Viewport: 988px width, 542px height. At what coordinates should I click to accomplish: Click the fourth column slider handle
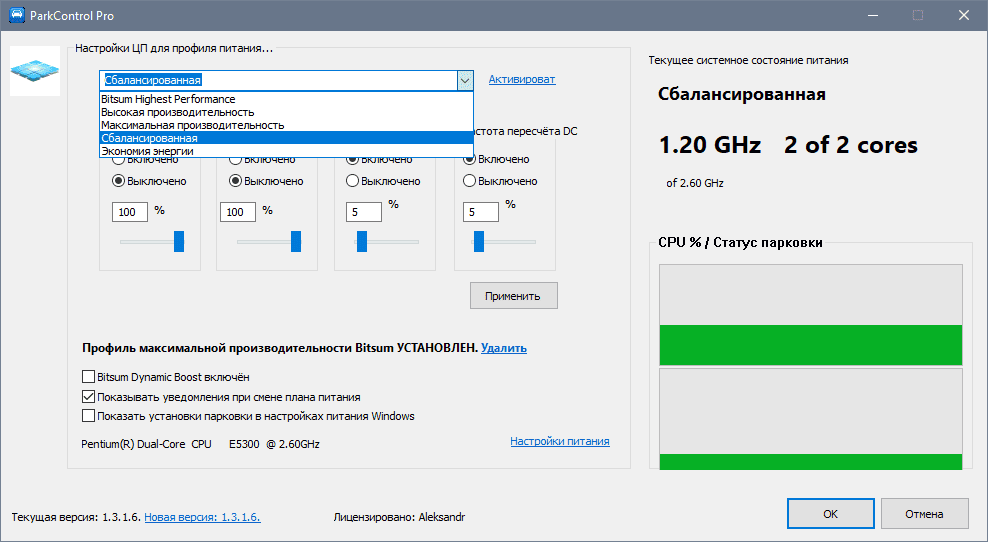pos(479,241)
